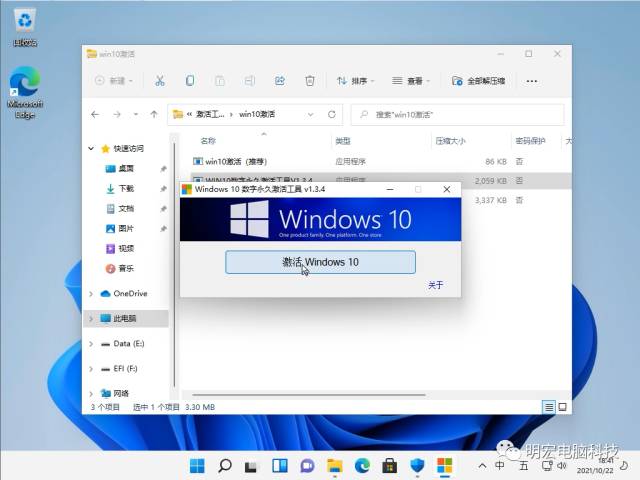Open the 排序 sort dropdown
Image resolution: width=640 pixels, height=480 pixels.
pos(355,81)
